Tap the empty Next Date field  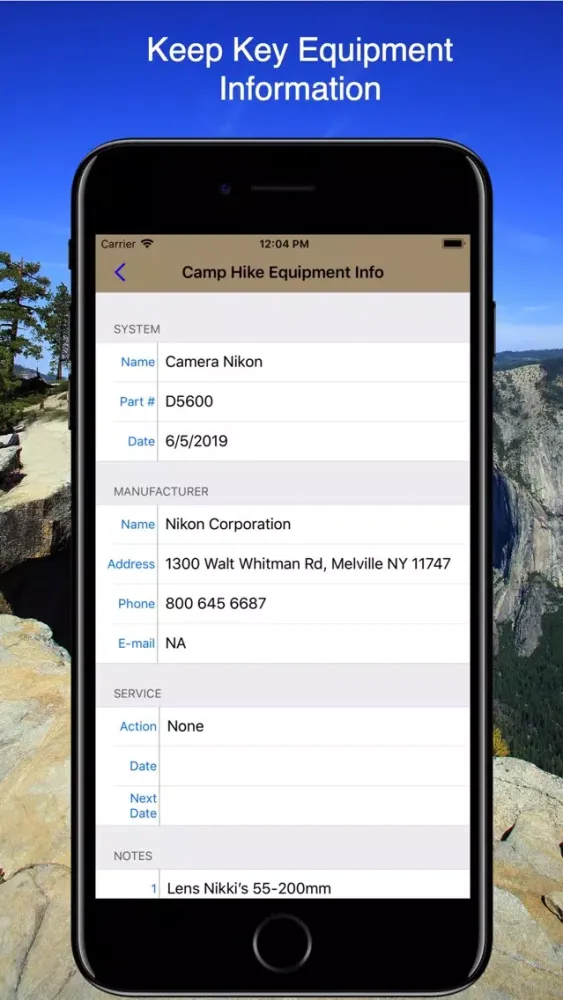[x=315, y=805]
